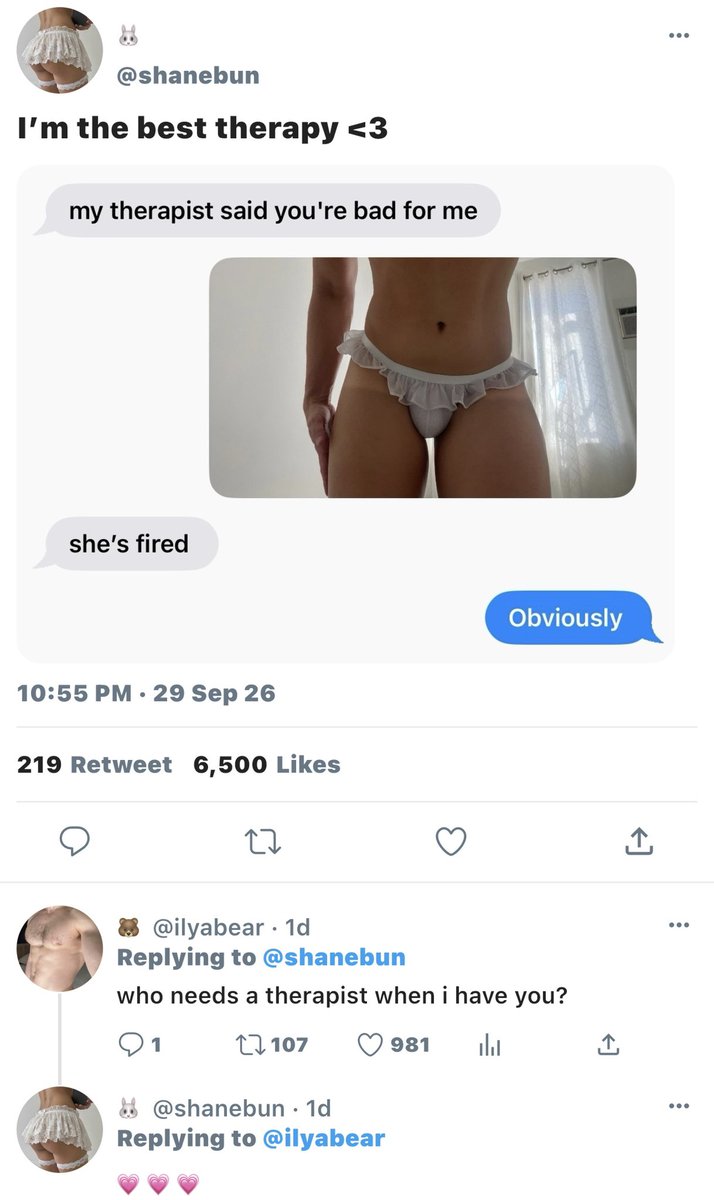This screenshot has width=714, height=1200.
Task: Open the attached chat screenshot image
Action: [346, 414]
